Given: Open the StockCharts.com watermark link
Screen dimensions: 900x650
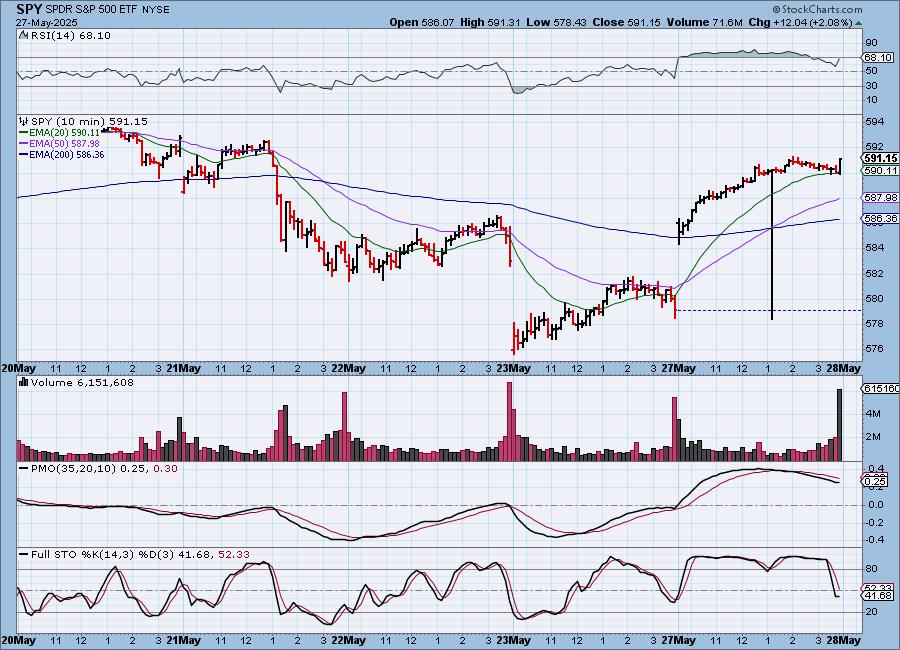Looking at the screenshot, I should 817,9.
